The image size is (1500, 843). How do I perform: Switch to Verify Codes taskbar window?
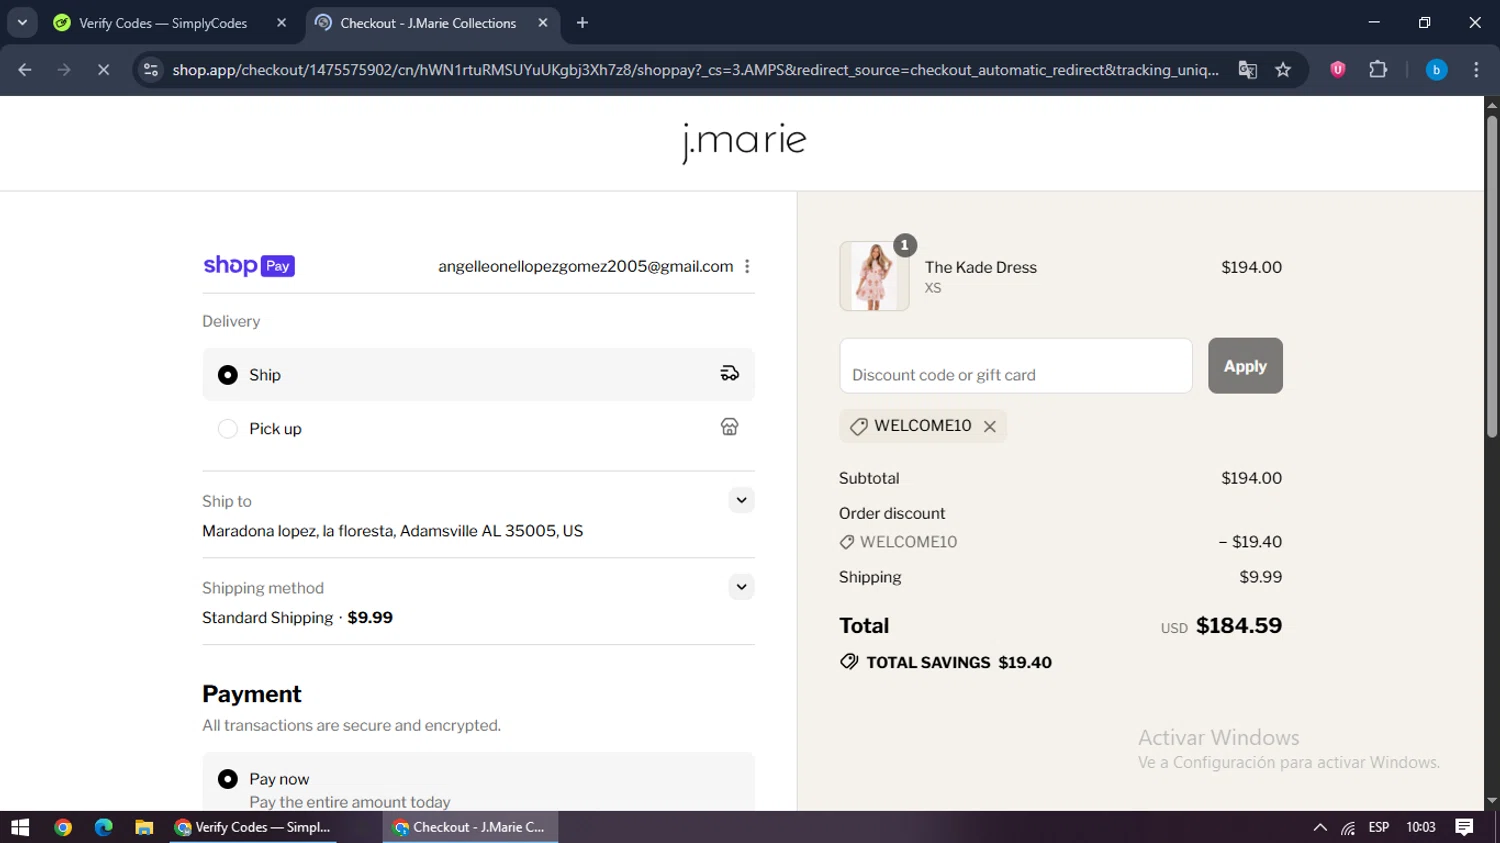(x=253, y=827)
